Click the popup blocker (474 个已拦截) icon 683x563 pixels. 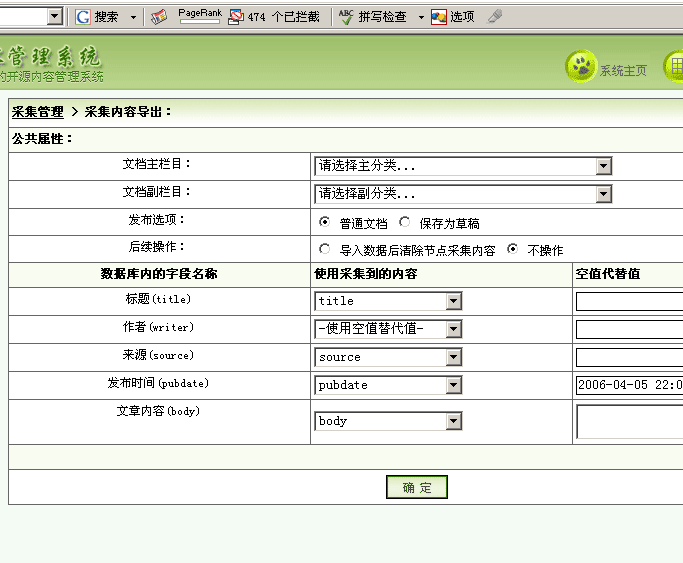[x=236, y=17]
